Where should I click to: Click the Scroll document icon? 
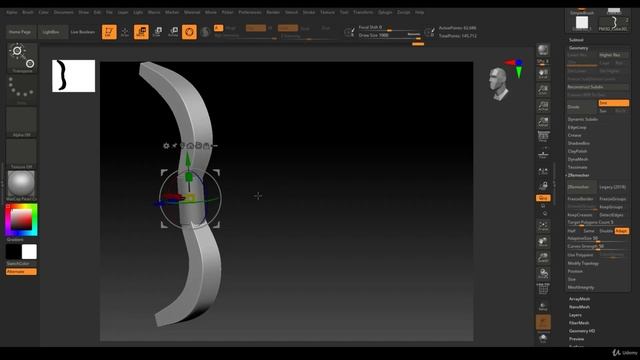click(x=543, y=73)
